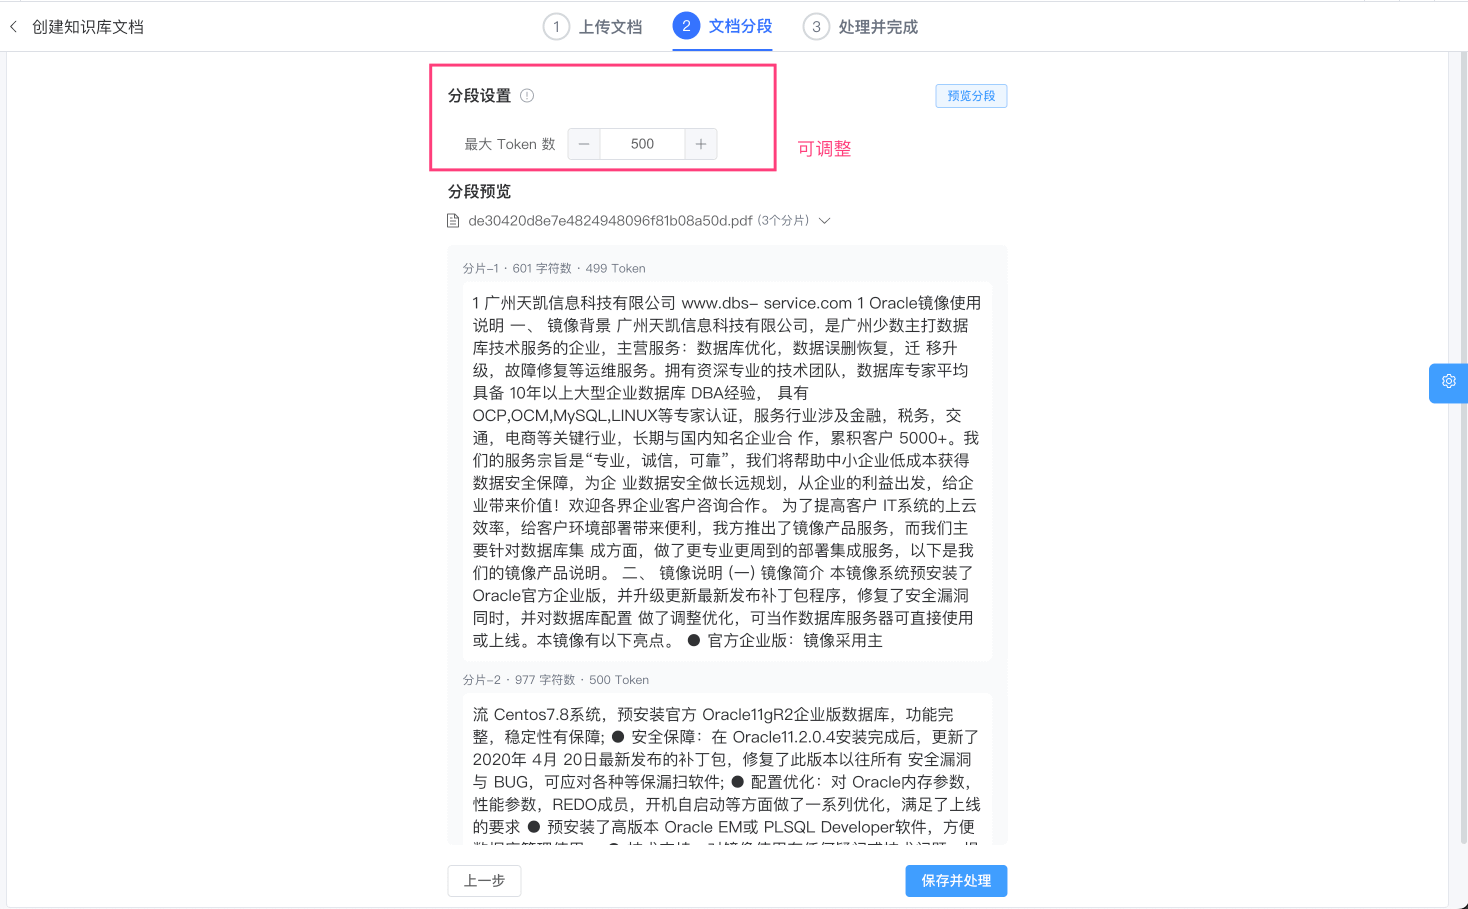Open the blue settings gear on the right edge
Image resolution: width=1468 pixels, height=909 pixels.
pos(1448,382)
